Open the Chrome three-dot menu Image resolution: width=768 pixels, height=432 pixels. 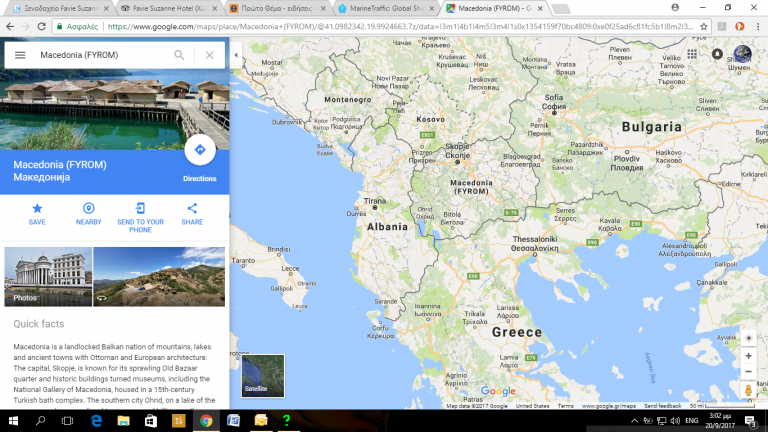click(758, 26)
